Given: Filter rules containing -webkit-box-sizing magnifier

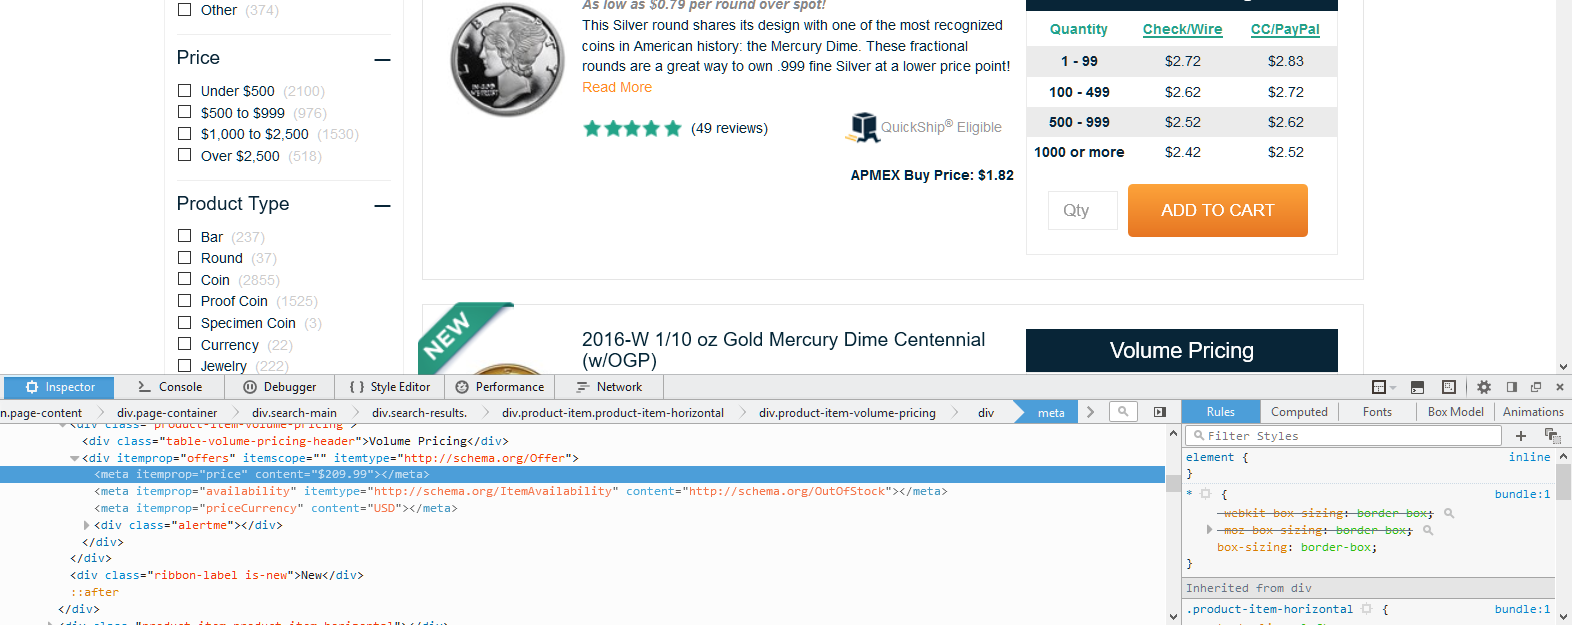Looking at the screenshot, I should point(1449,513).
